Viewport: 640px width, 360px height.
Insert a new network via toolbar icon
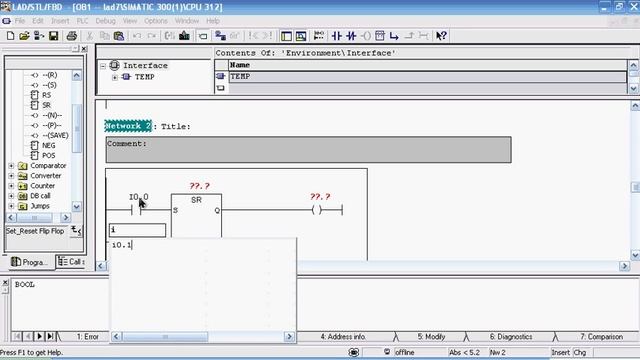click(x=319, y=36)
